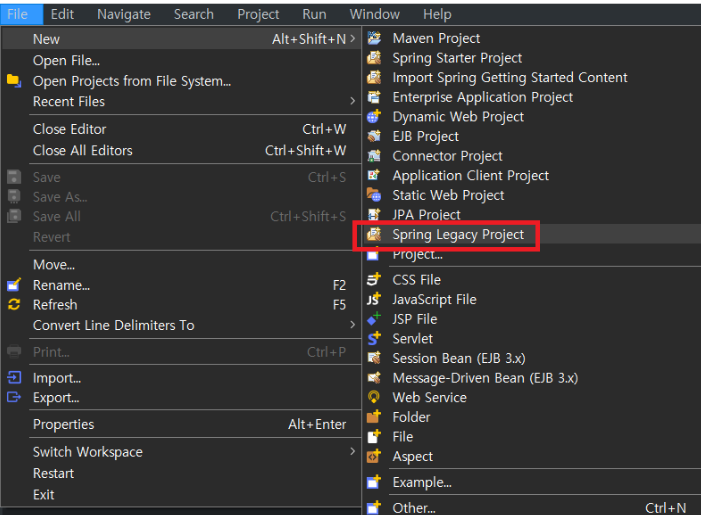Image resolution: width=701 pixels, height=515 pixels.
Task: Click the Connector Project icon
Action: point(374,156)
